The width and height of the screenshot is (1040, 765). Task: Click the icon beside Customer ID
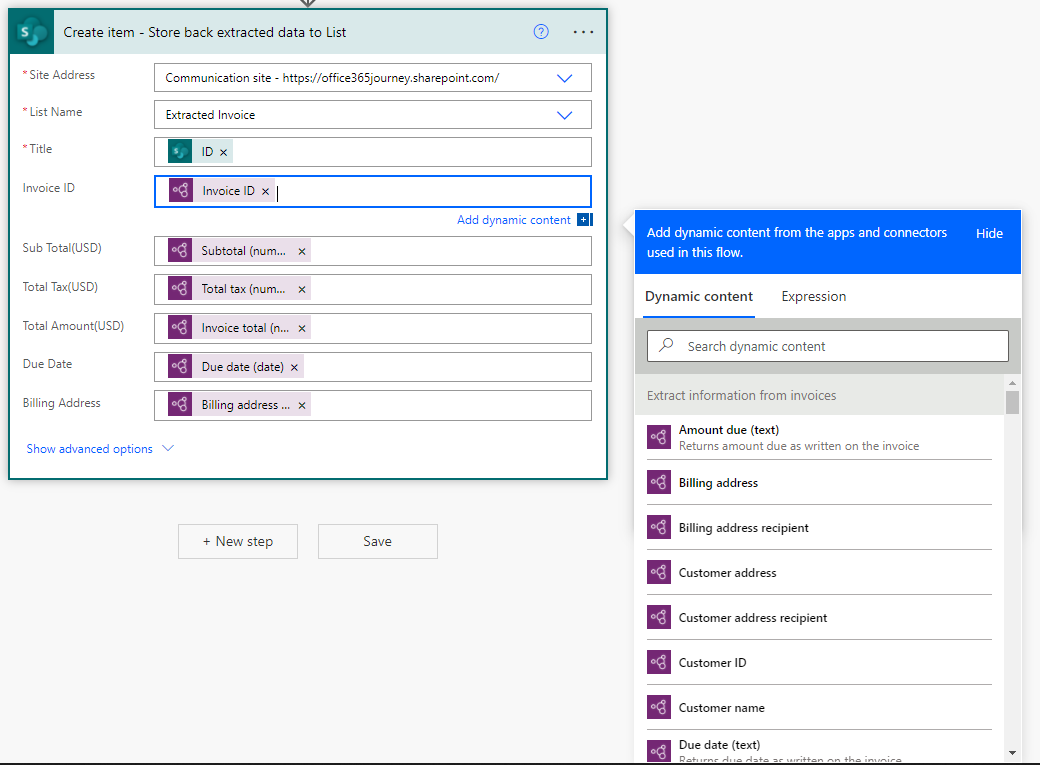[x=659, y=662]
